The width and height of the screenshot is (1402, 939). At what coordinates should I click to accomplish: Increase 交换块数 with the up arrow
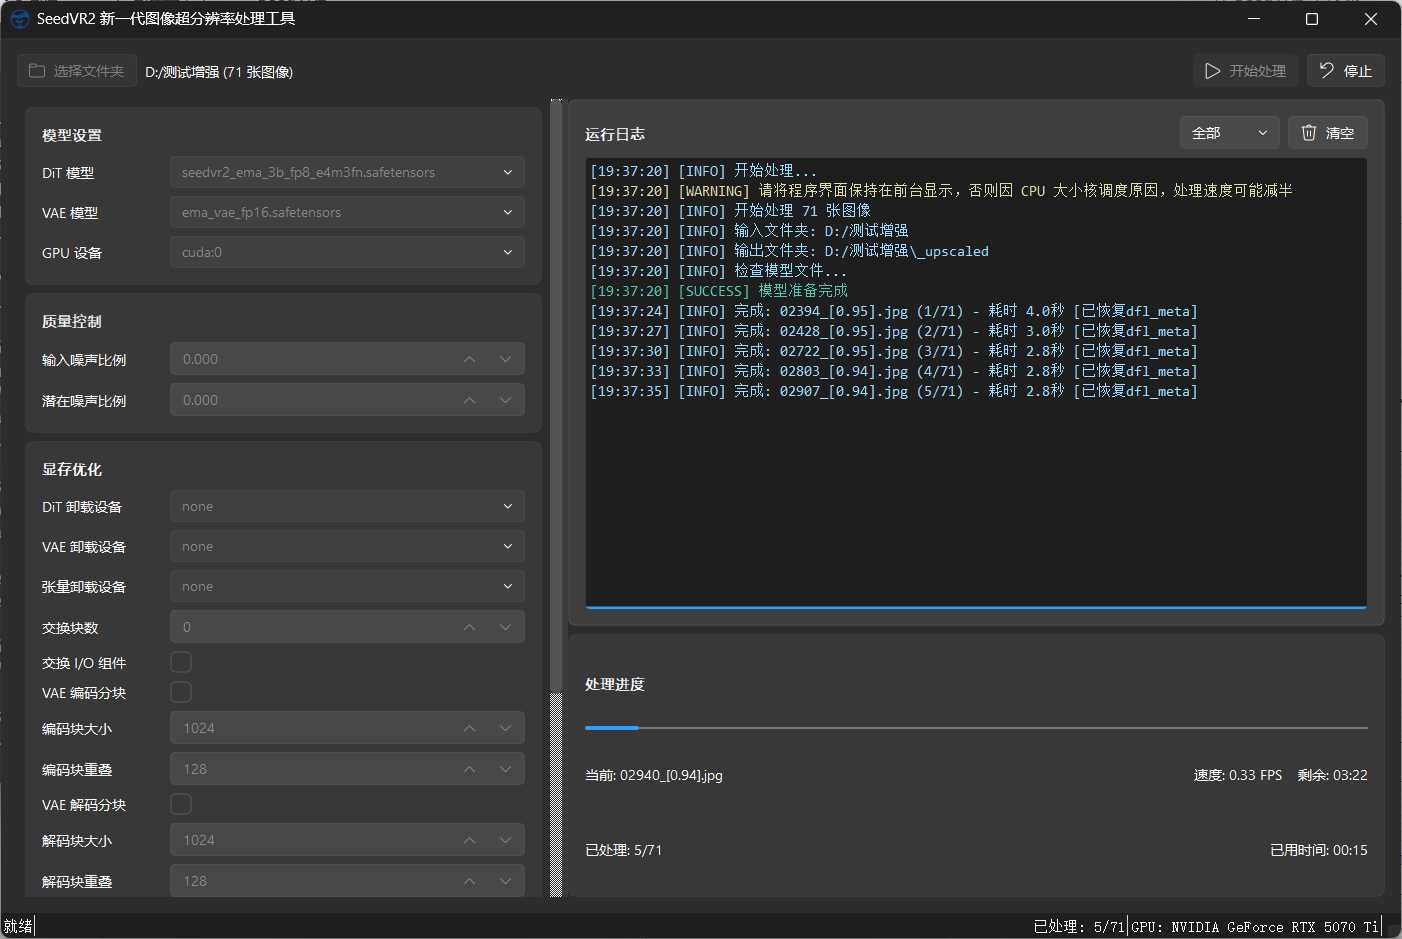click(x=469, y=627)
